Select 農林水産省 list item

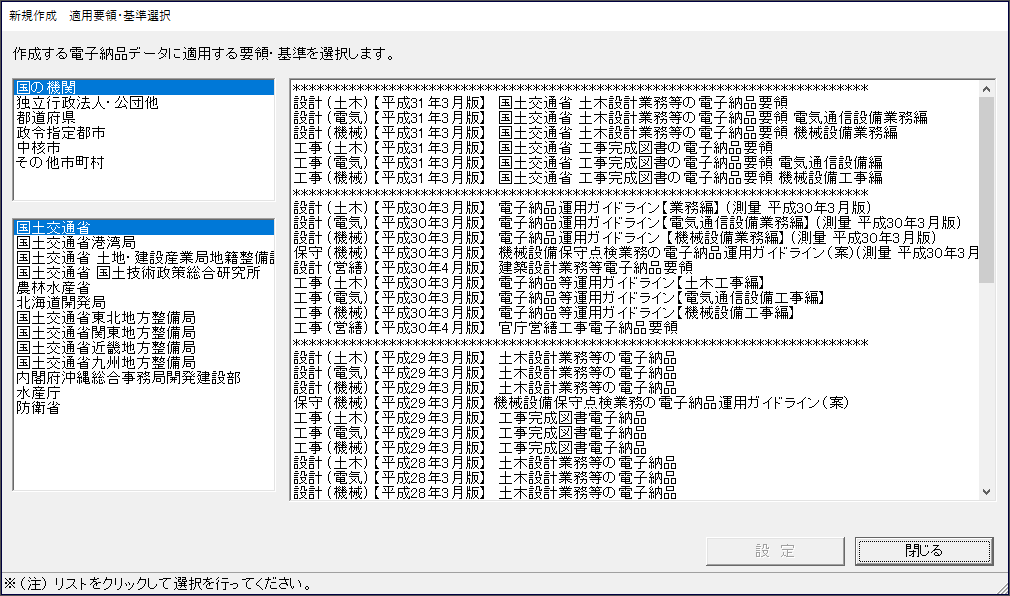tap(144, 287)
